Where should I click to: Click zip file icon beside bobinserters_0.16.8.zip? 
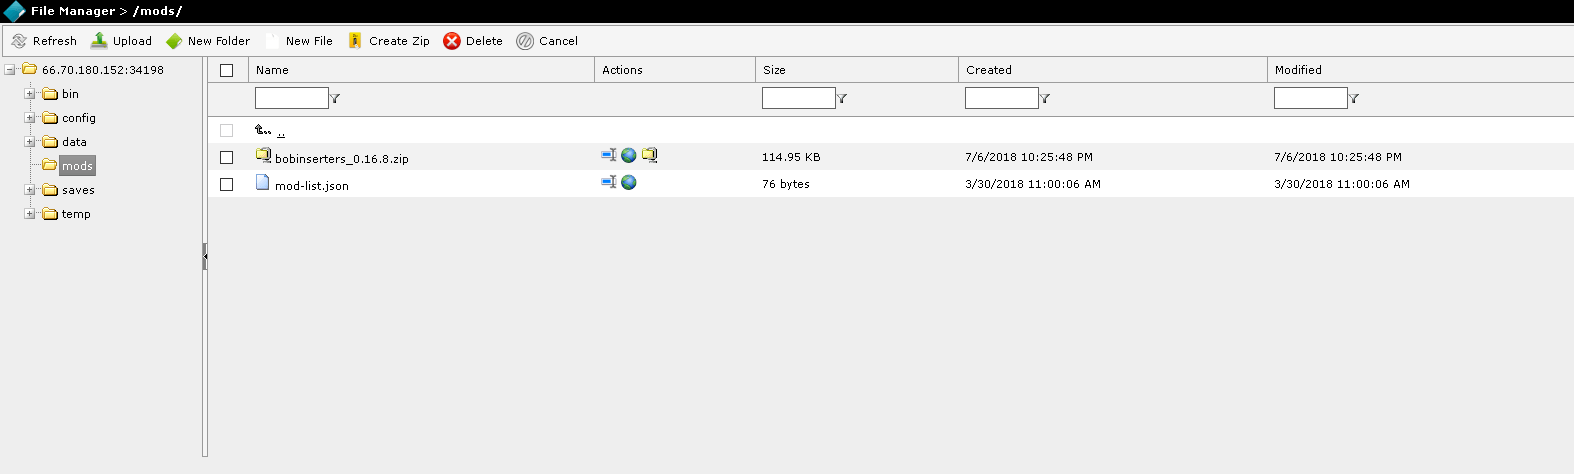pyautogui.click(x=263, y=155)
